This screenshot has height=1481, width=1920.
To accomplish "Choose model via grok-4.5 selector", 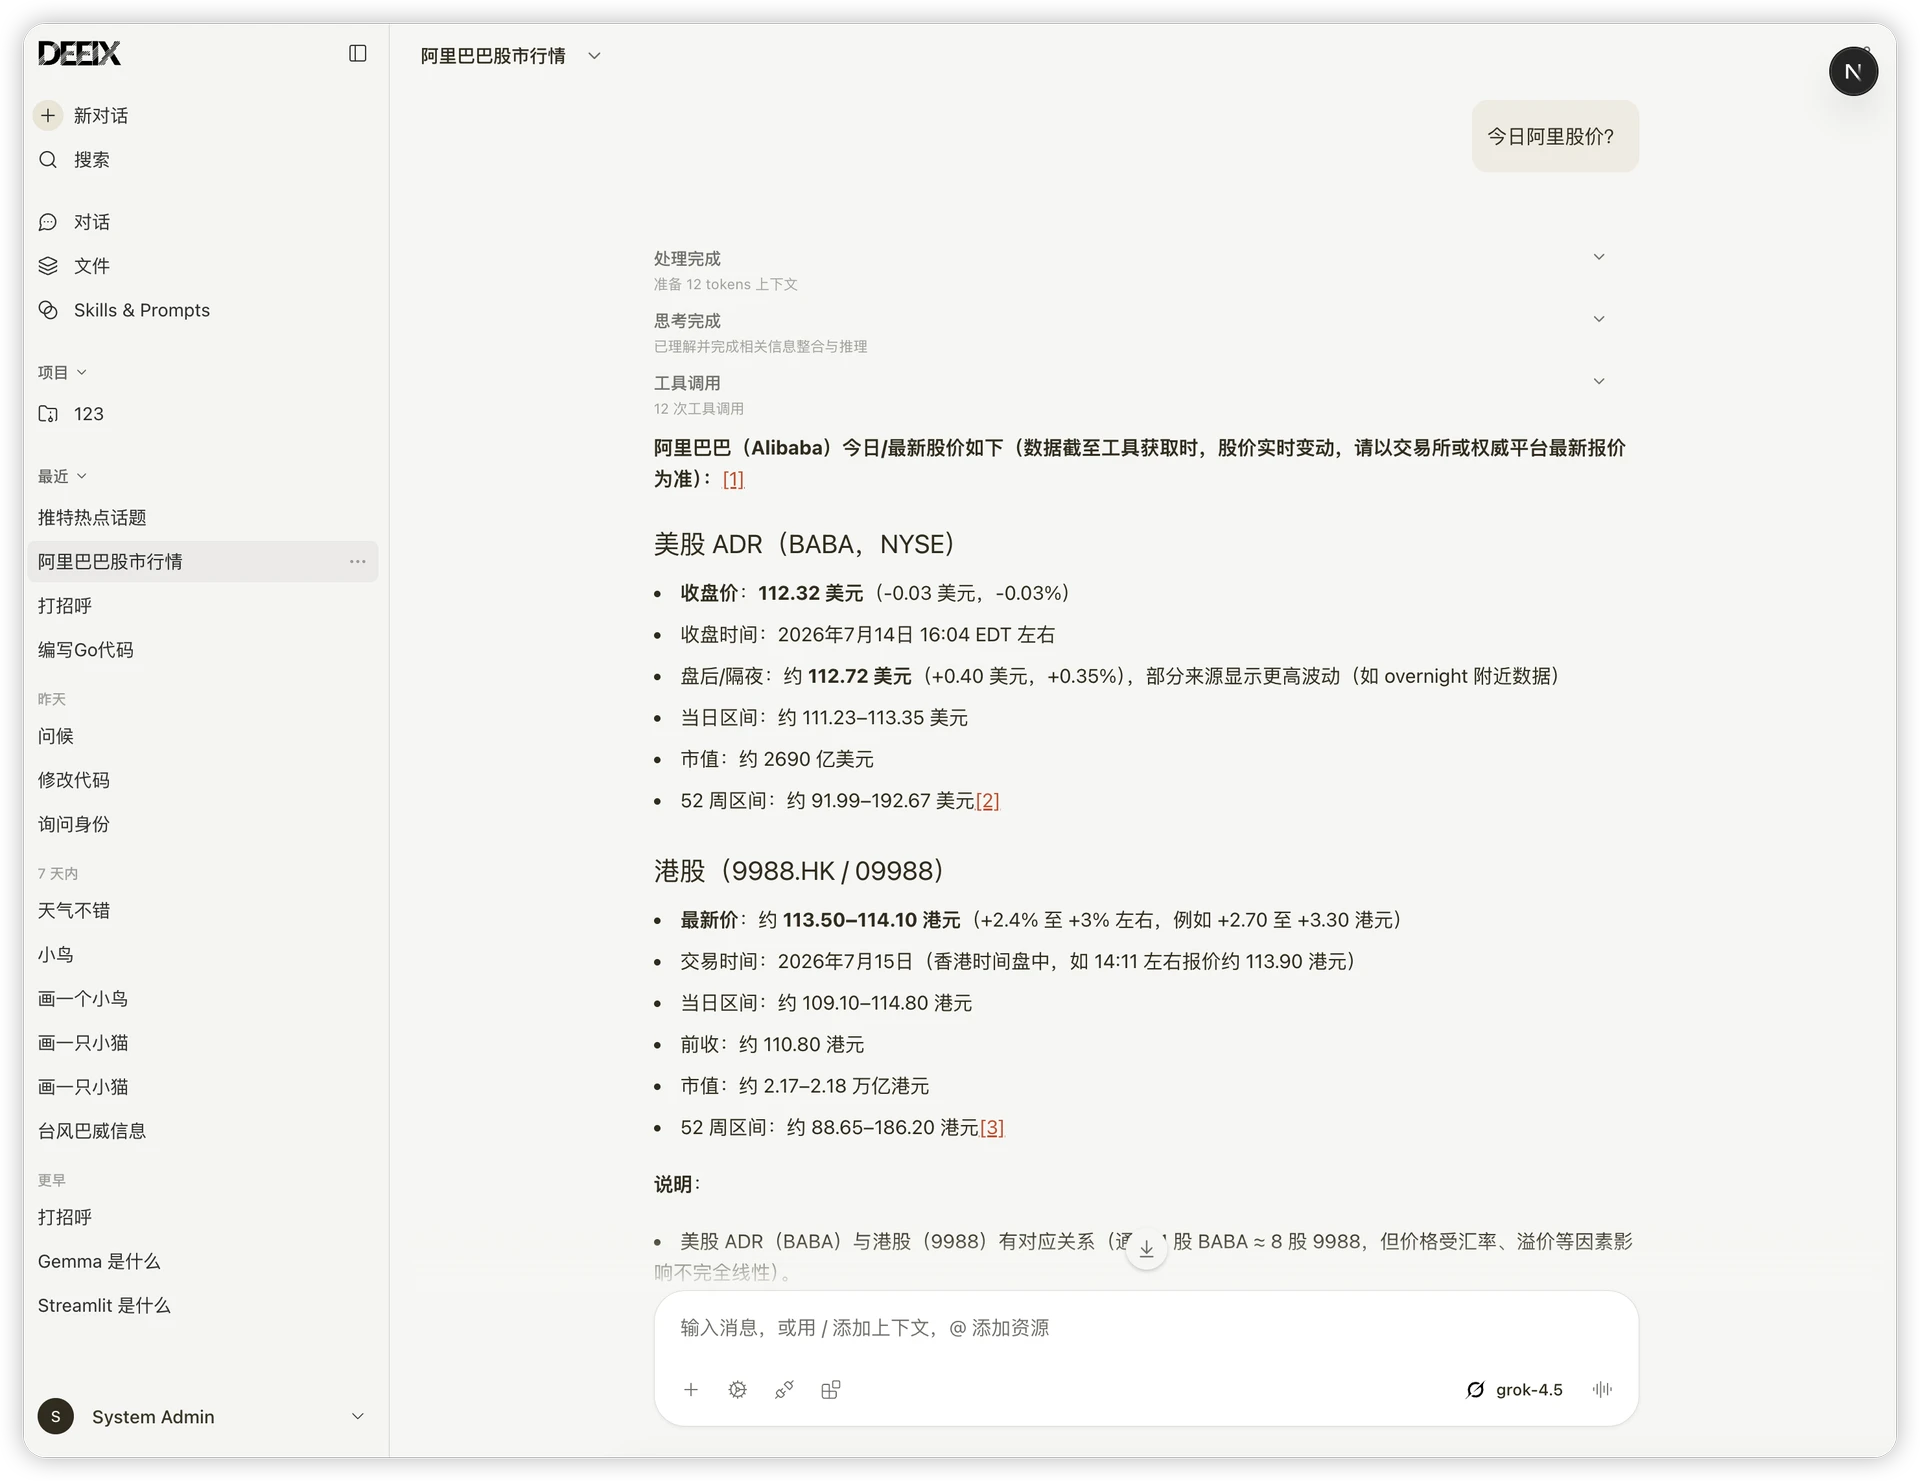I will (1514, 1389).
